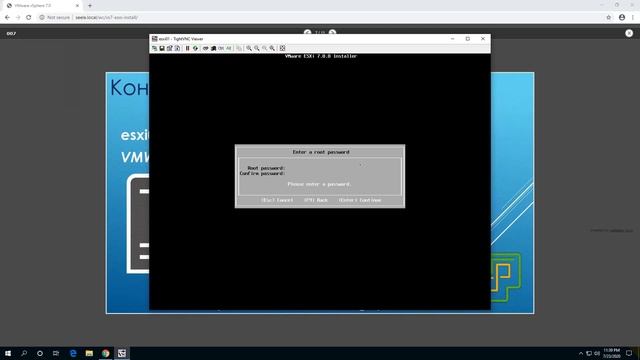Go to the previous slide arrow

click(307, 32)
